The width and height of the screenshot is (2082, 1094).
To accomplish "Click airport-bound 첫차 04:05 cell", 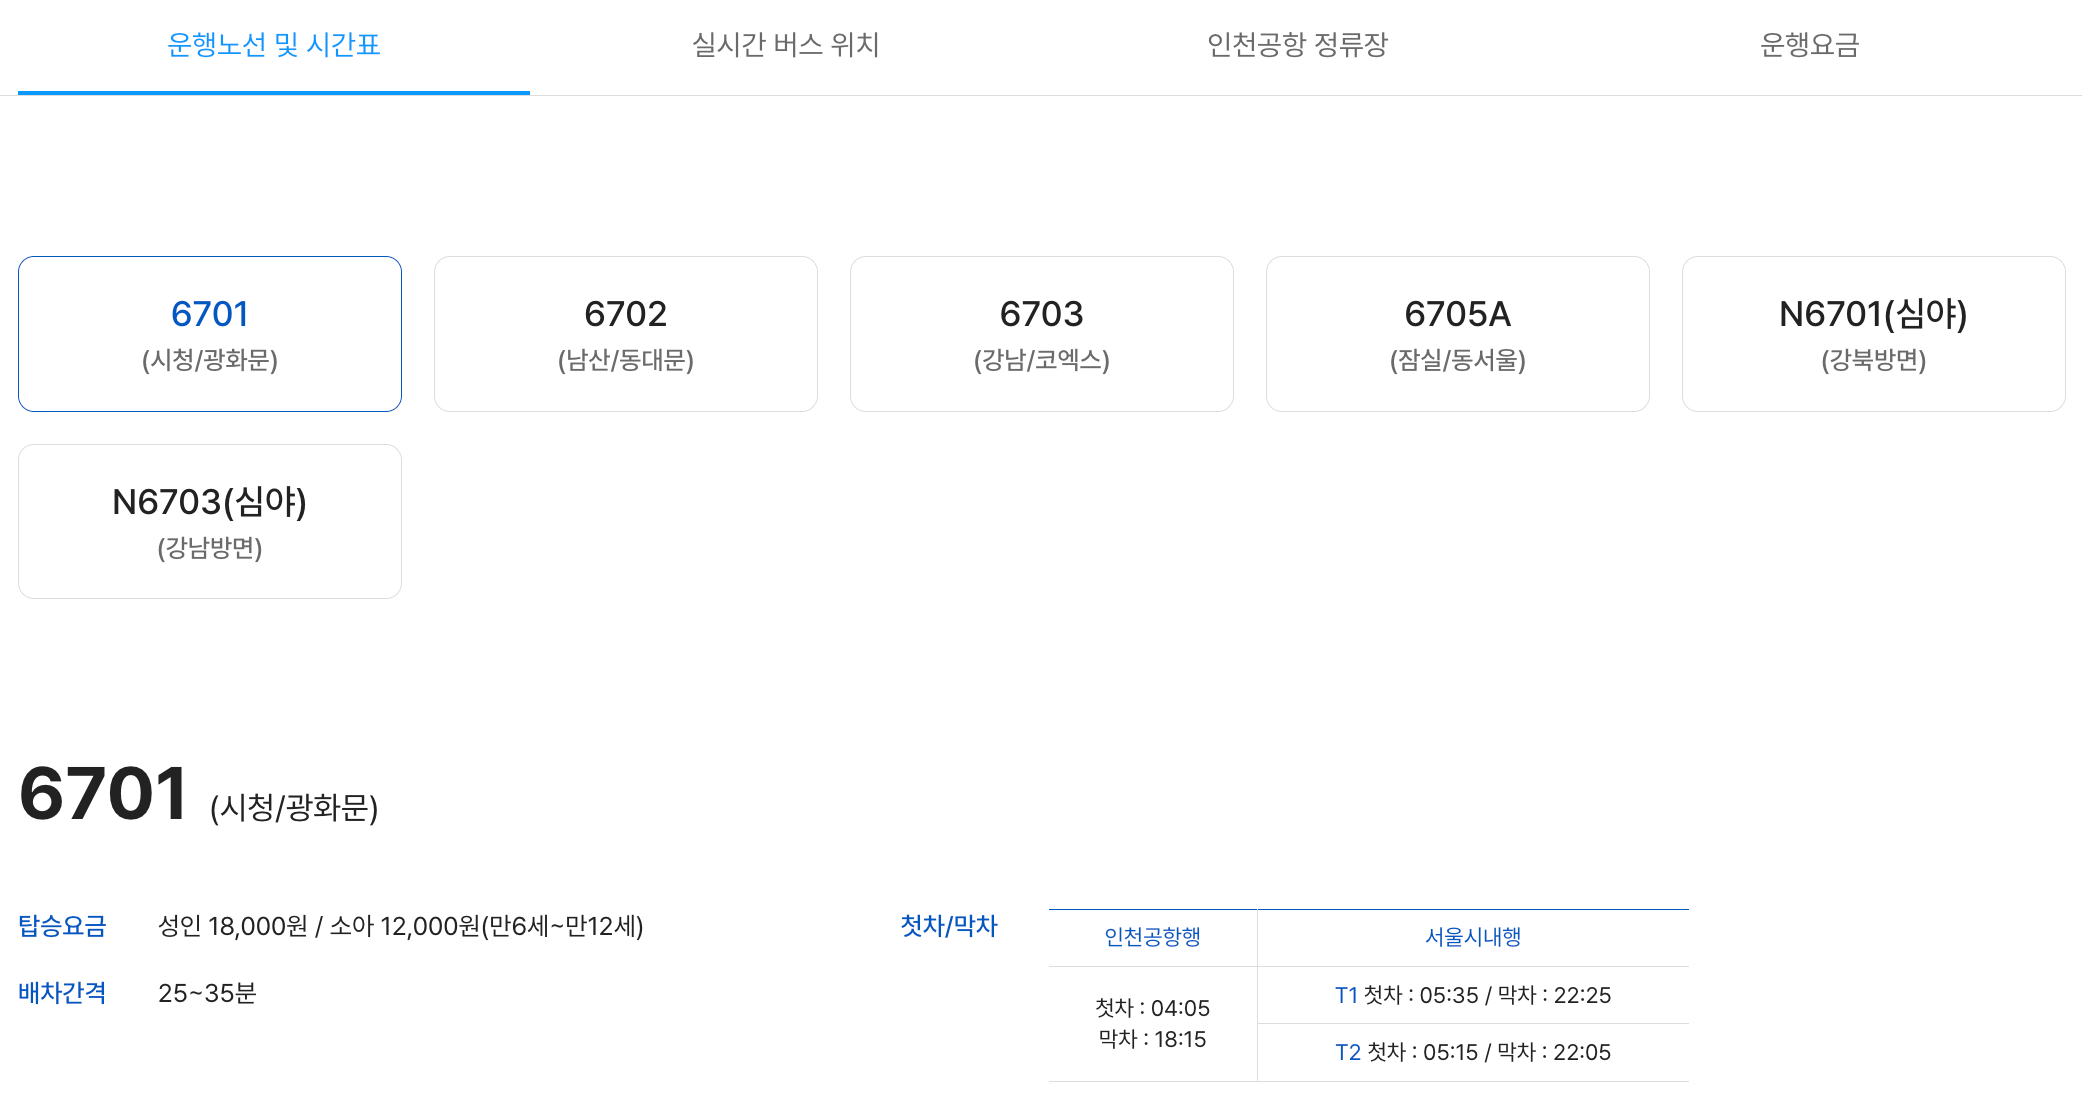I will tap(1152, 1008).
